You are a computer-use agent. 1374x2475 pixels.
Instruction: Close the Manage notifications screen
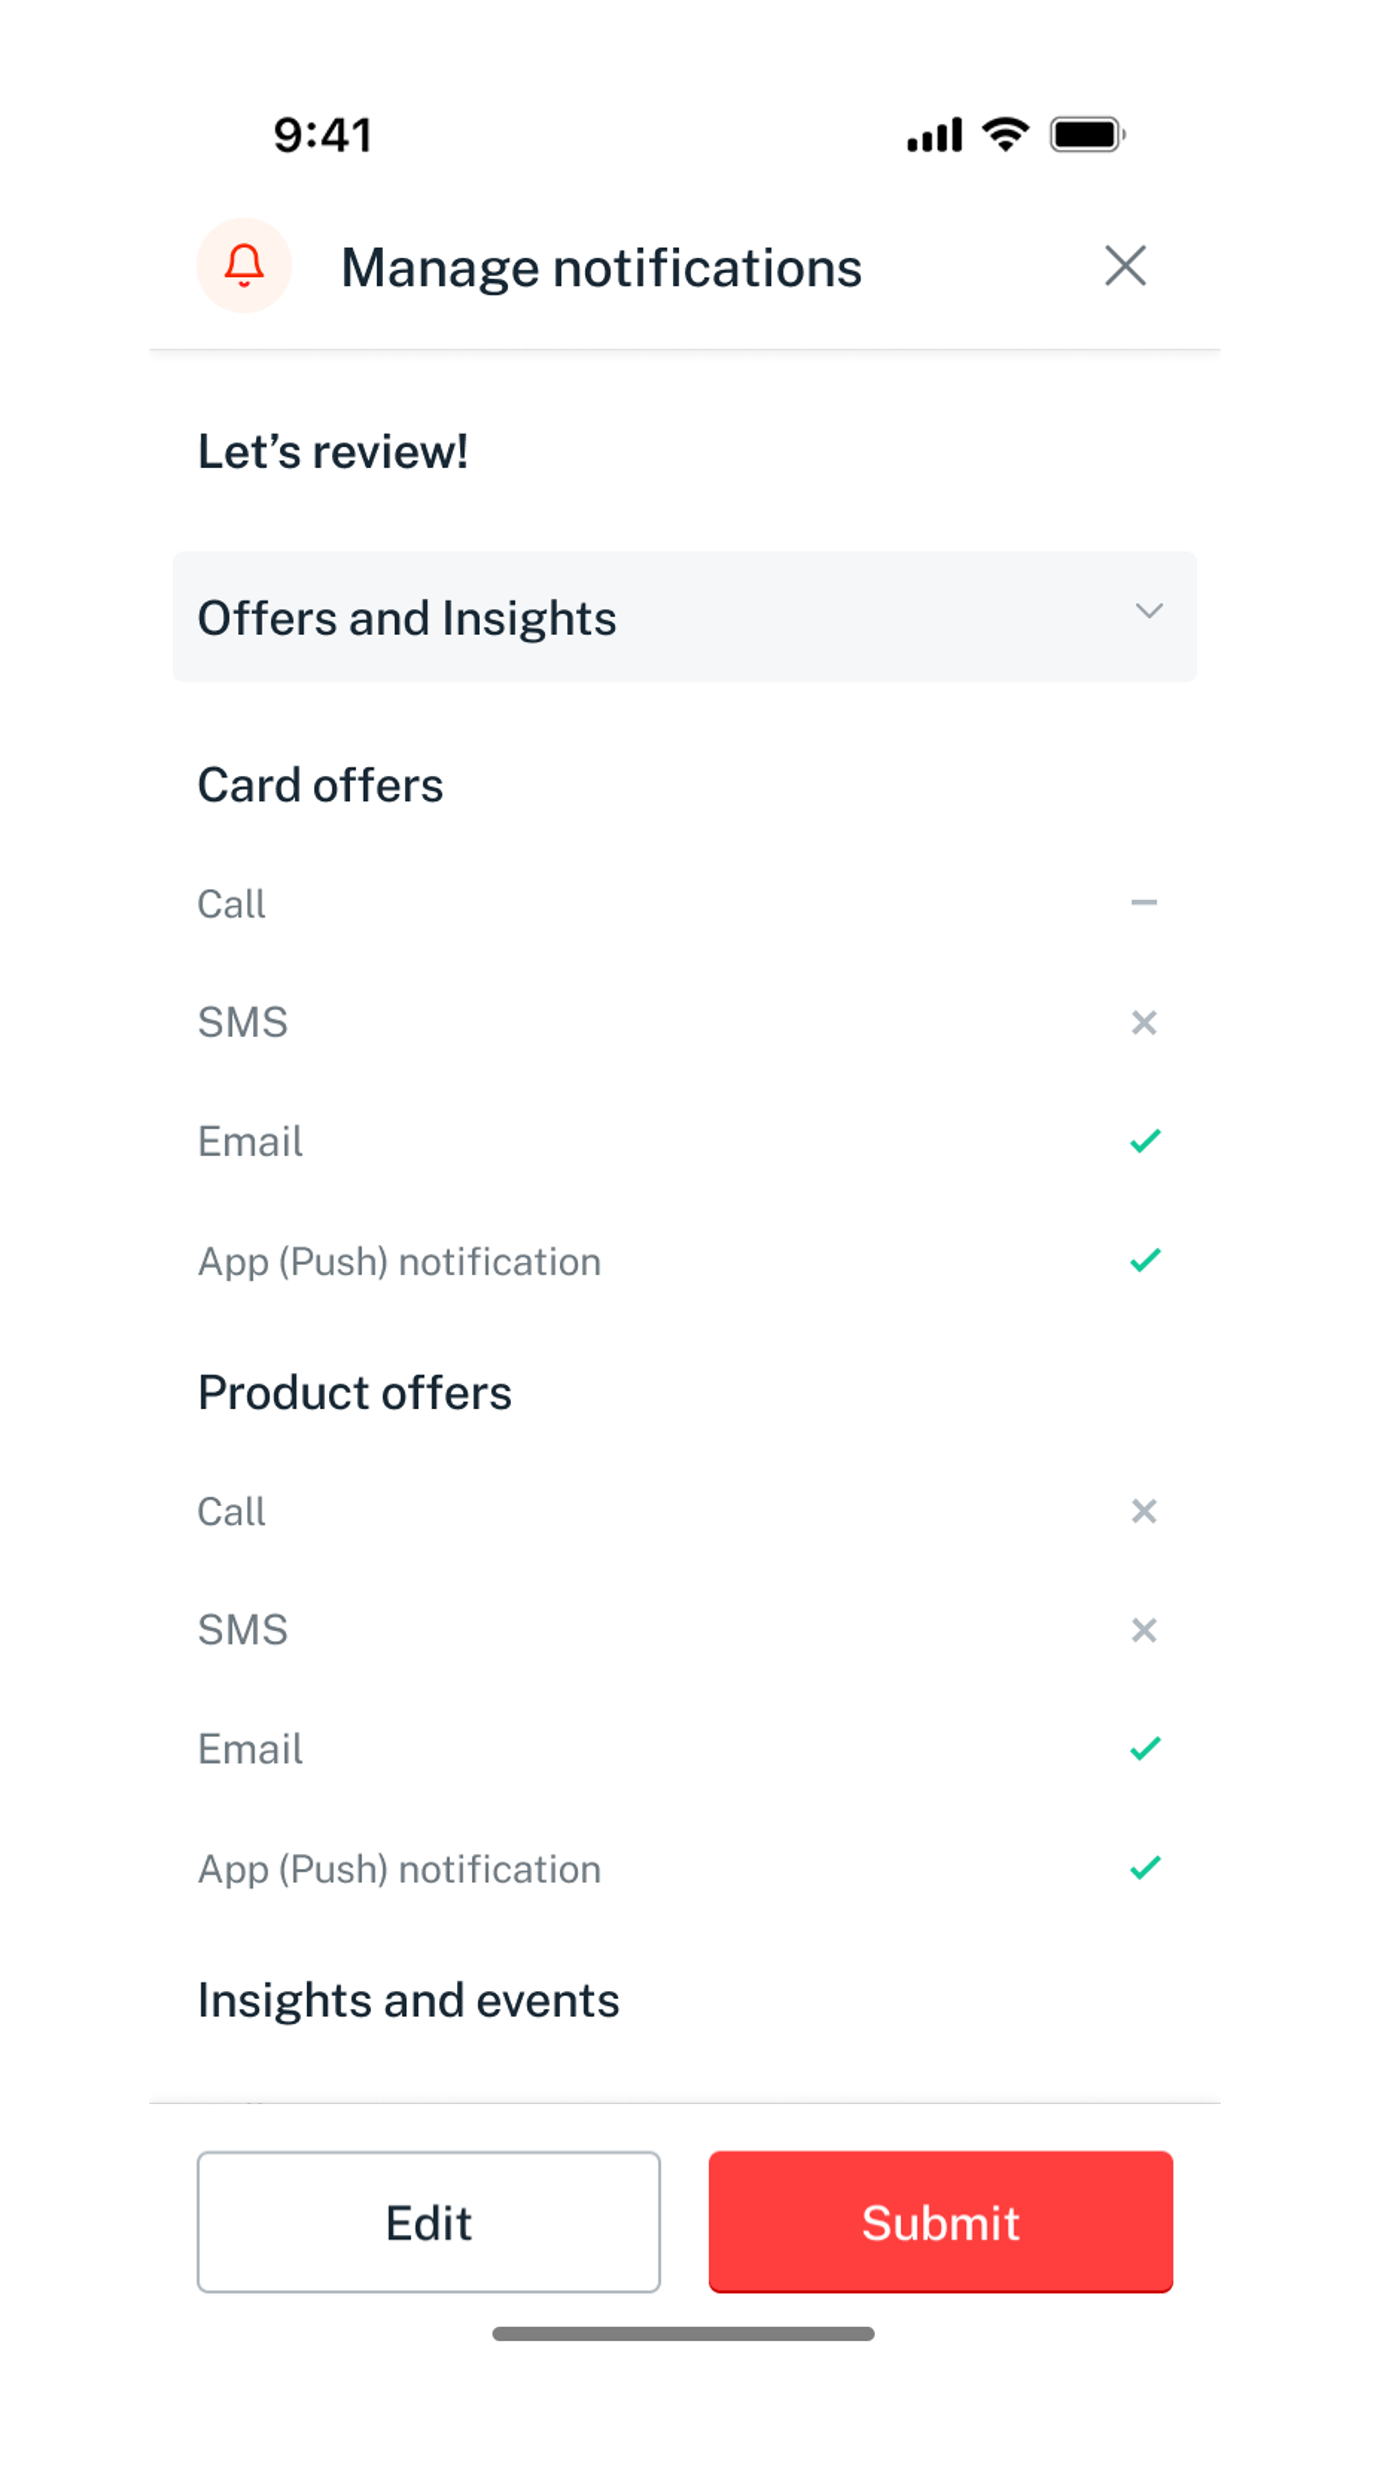1125,266
